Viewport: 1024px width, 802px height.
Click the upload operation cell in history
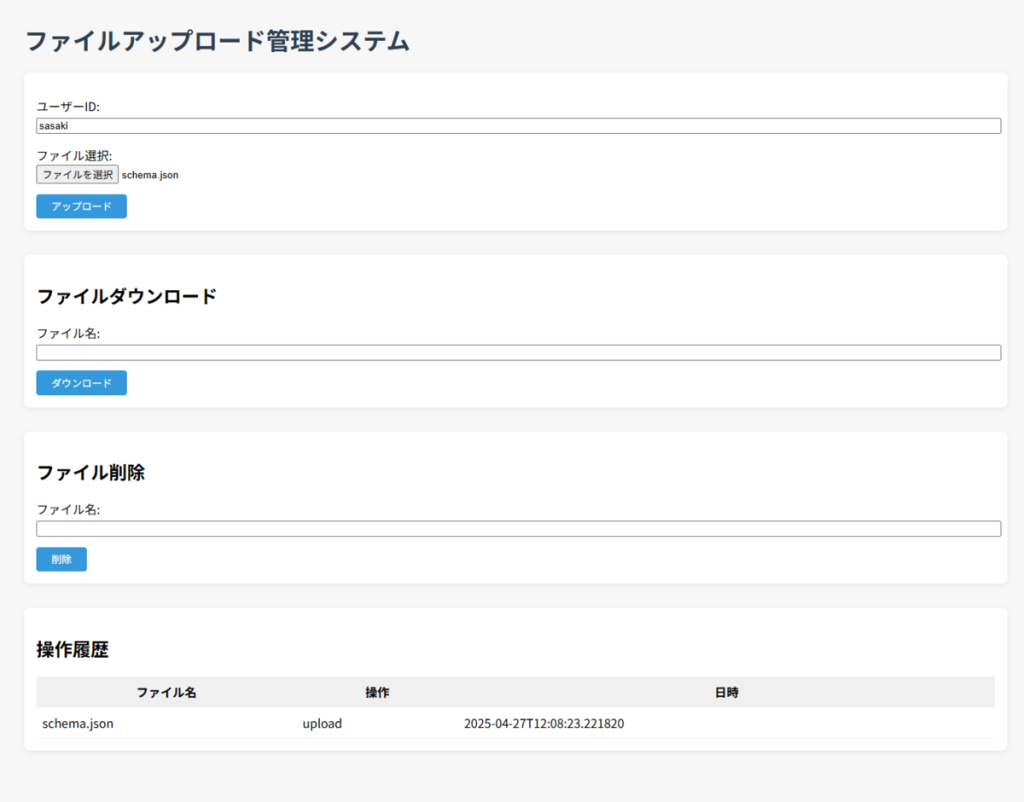coord(322,723)
